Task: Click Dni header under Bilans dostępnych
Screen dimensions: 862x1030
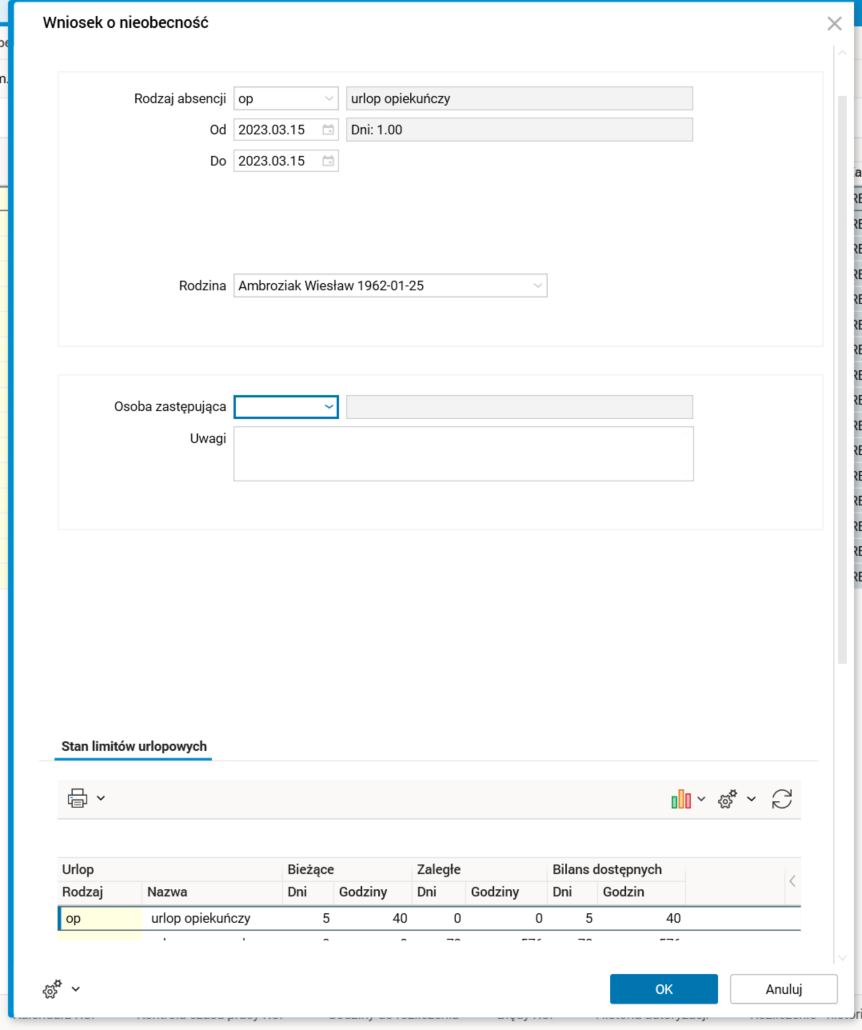Action: pyautogui.click(x=572, y=892)
